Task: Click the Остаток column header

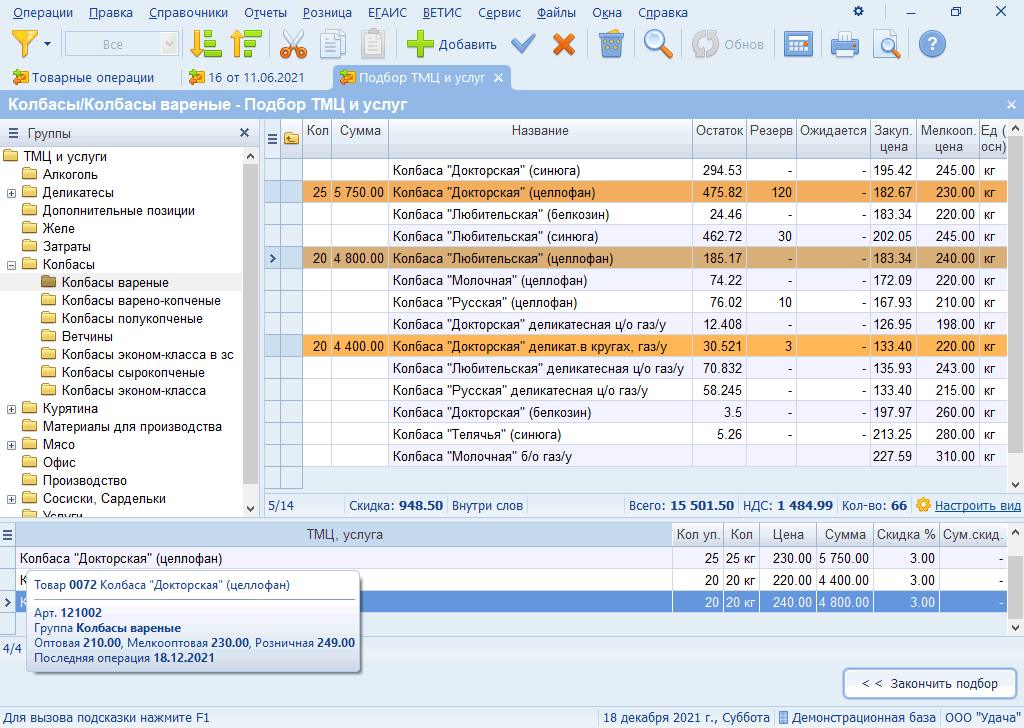Action: pyautogui.click(x=719, y=131)
